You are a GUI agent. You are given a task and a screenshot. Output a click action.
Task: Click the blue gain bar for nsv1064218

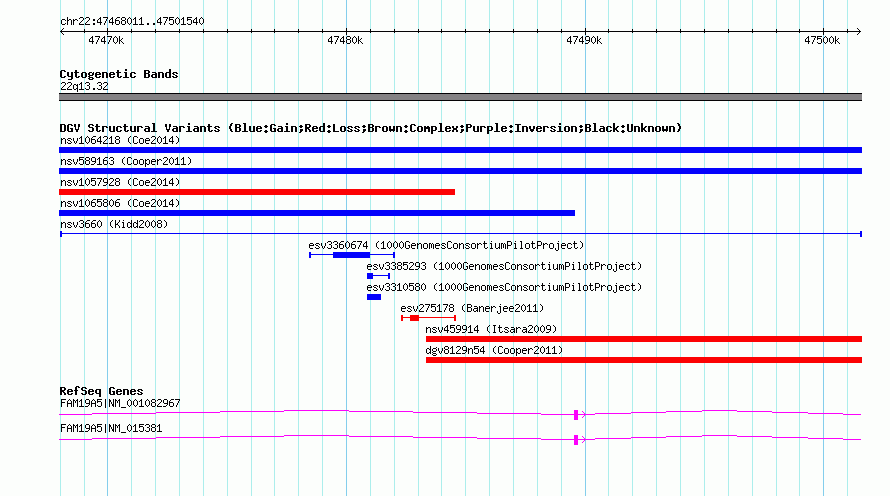(x=460, y=150)
